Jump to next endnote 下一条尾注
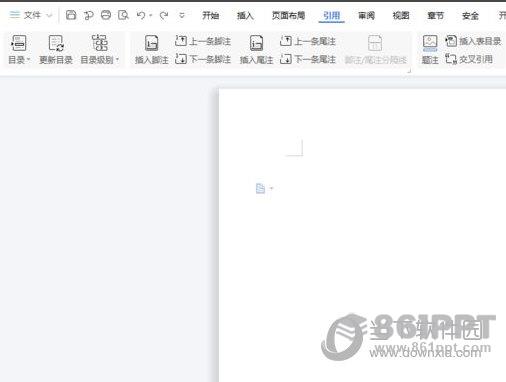The height and width of the screenshot is (382, 506). click(308, 59)
